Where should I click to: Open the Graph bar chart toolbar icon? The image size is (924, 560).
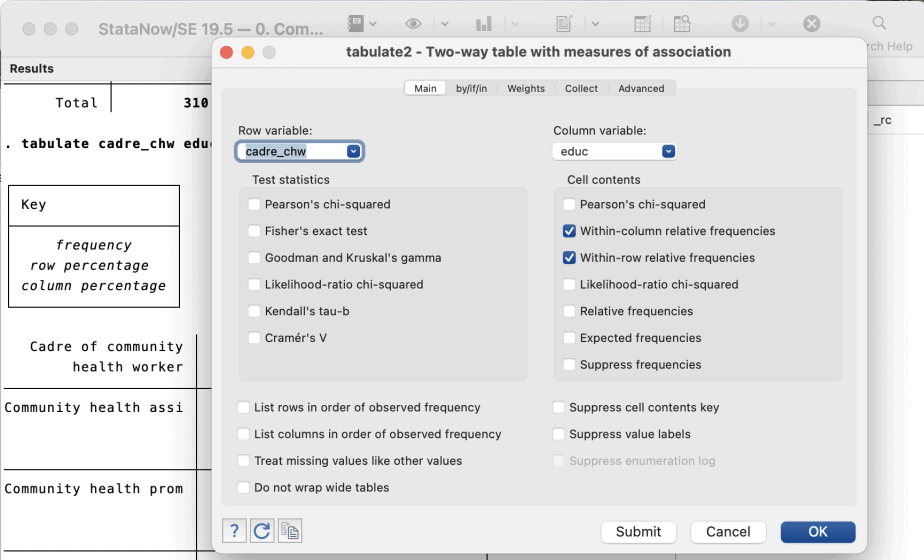pos(484,23)
